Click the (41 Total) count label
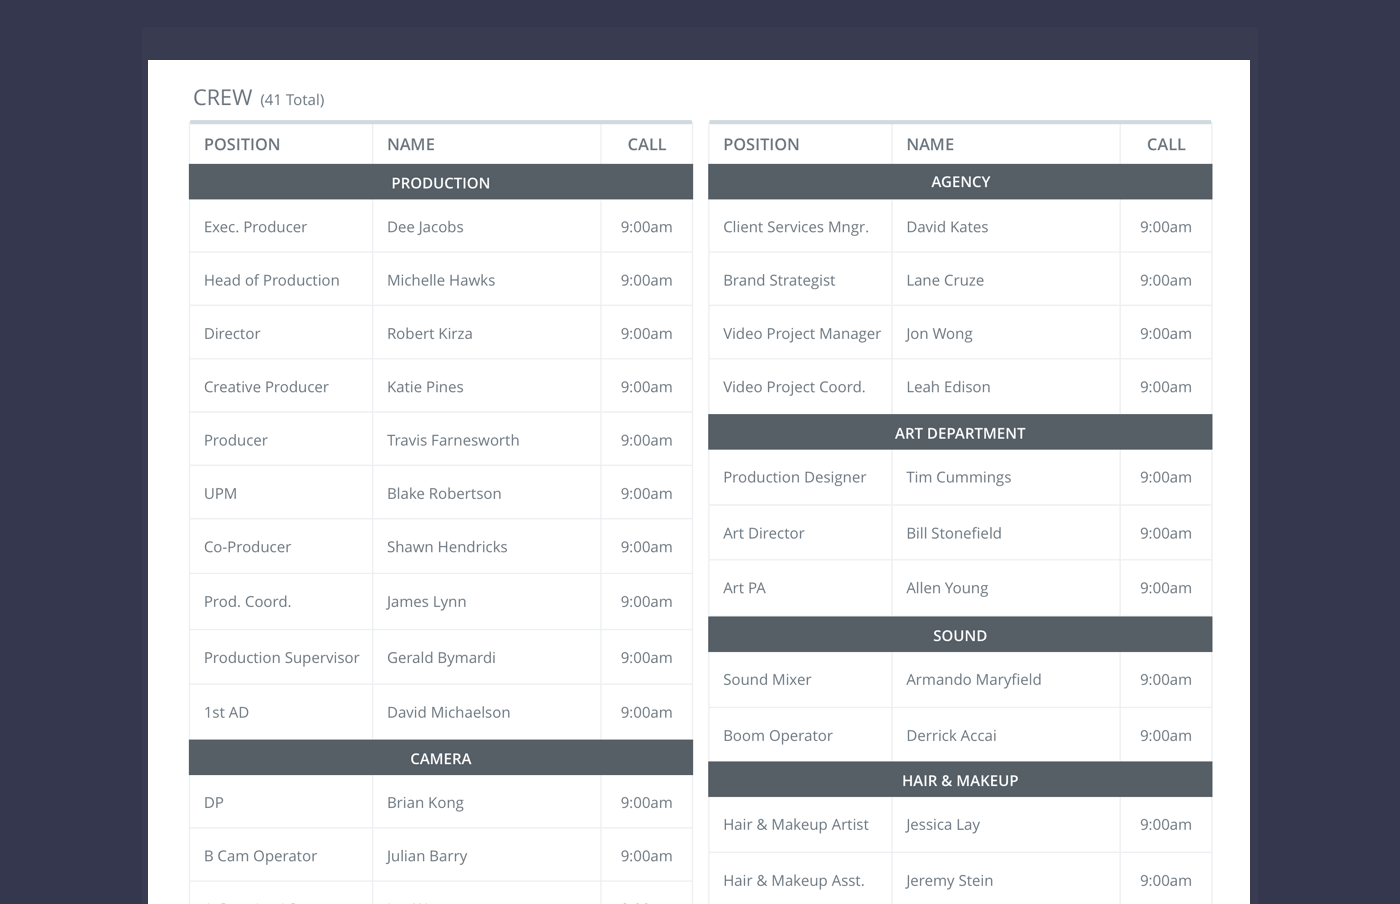Image resolution: width=1400 pixels, height=904 pixels. pyautogui.click(x=291, y=99)
